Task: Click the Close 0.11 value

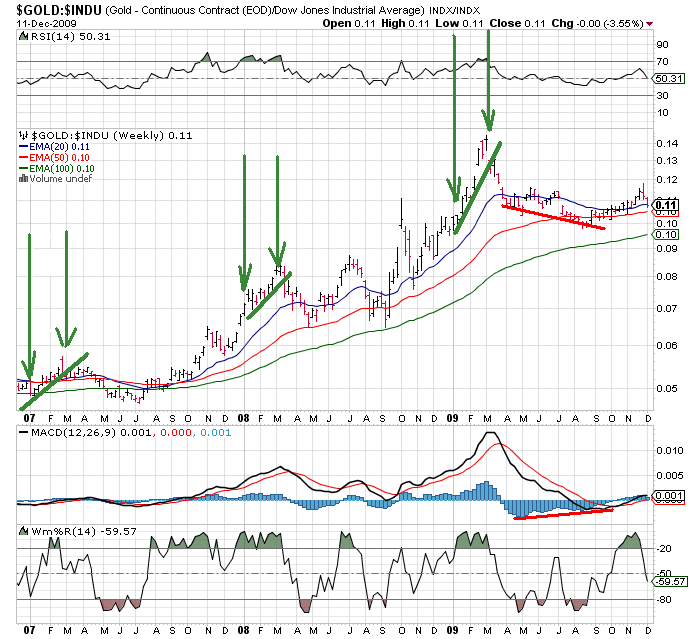Action: click(517, 23)
